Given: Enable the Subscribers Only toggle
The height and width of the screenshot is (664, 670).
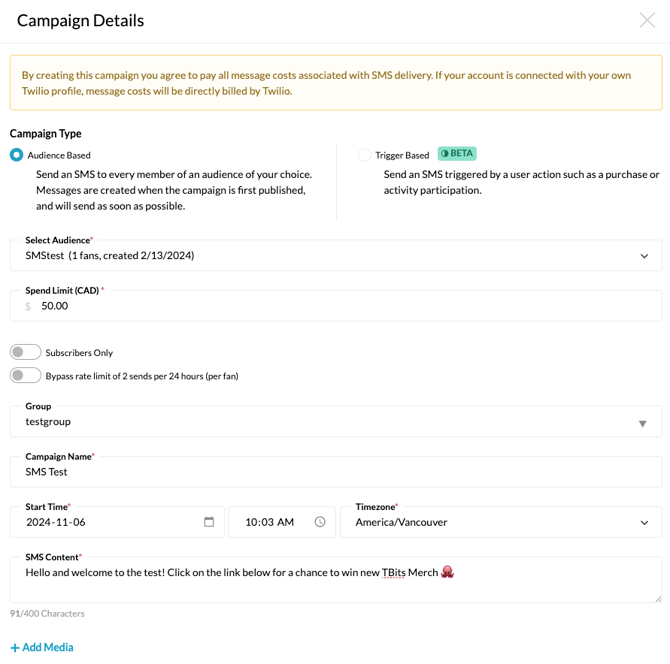Looking at the screenshot, I should click(x=26, y=352).
